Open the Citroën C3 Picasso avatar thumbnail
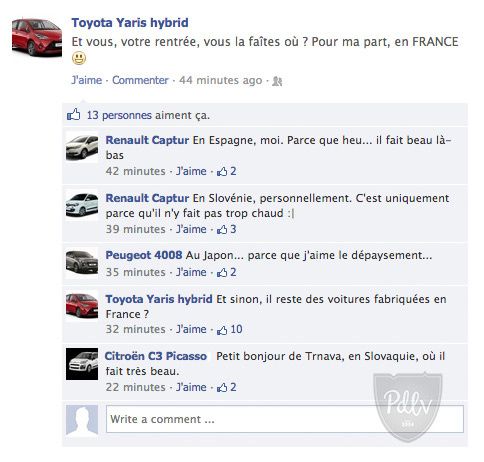 point(82,364)
